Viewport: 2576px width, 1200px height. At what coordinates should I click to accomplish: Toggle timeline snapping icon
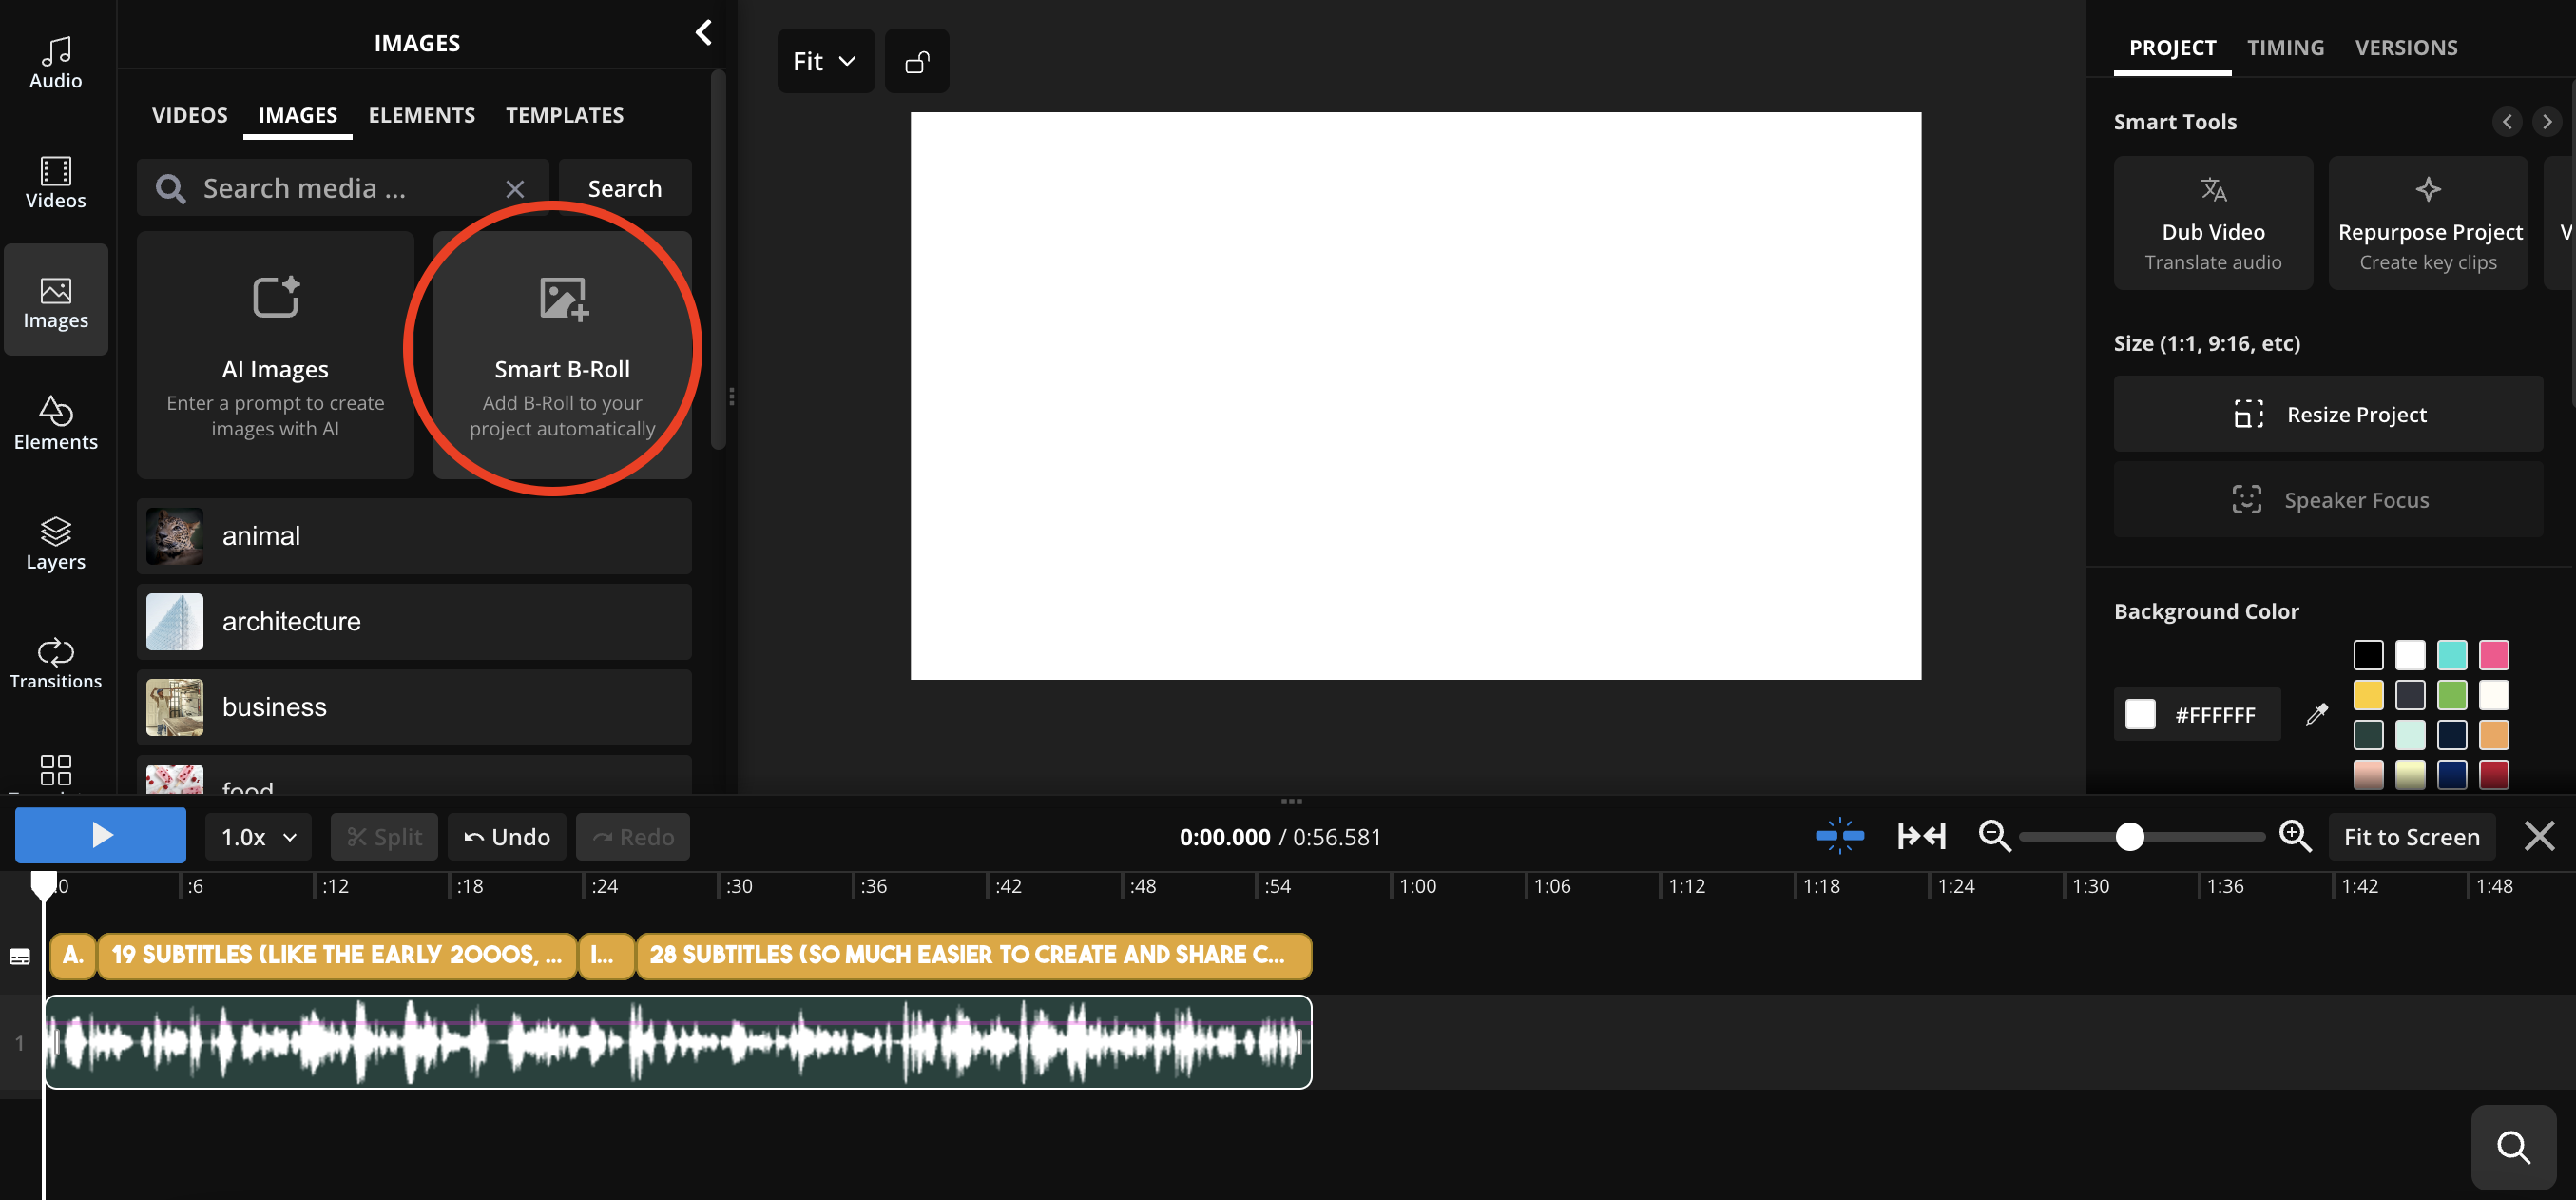pyautogui.click(x=1839, y=836)
